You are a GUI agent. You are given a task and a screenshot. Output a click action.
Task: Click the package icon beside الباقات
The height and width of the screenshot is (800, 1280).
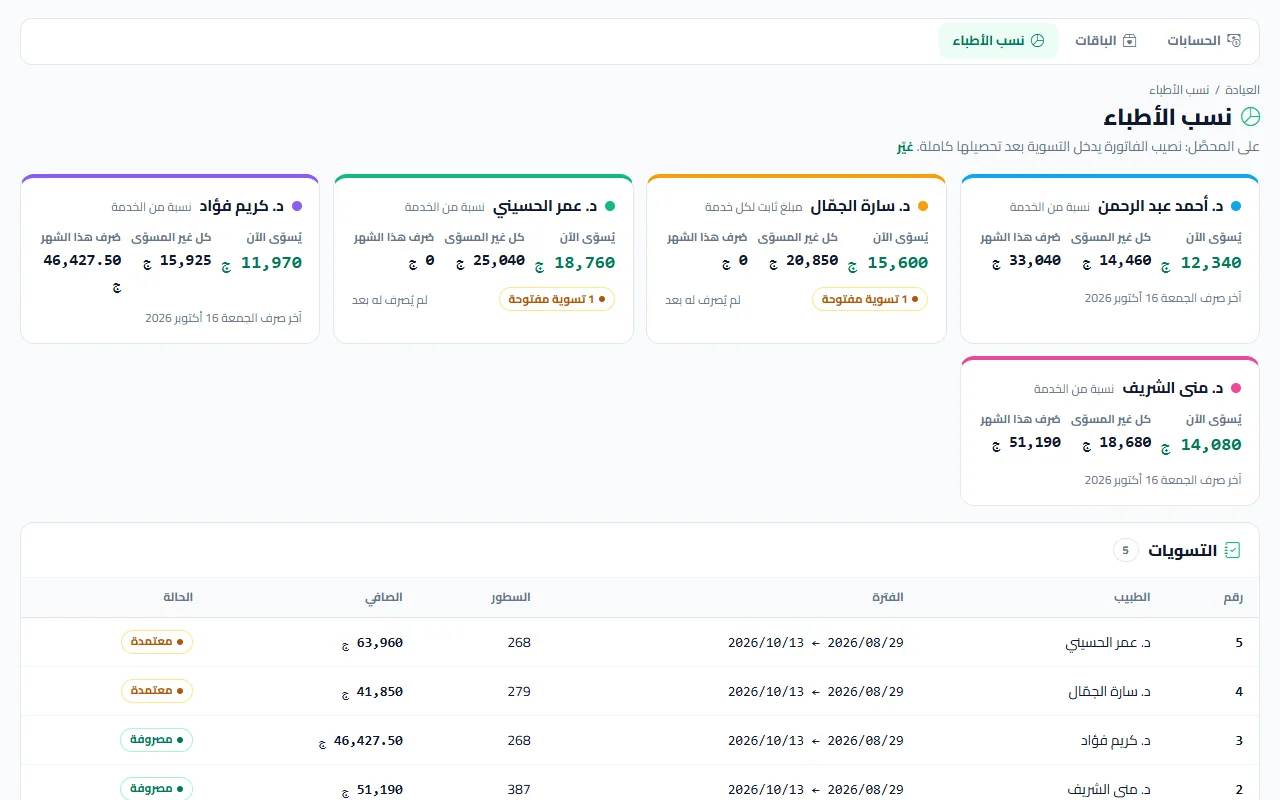[1130, 41]
